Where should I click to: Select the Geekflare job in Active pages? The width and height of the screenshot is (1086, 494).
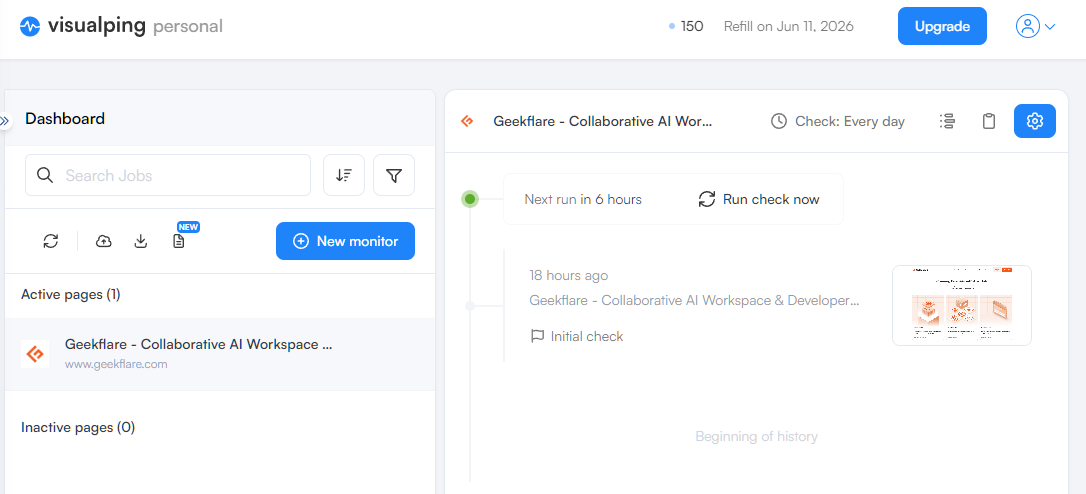pos(220,354)
